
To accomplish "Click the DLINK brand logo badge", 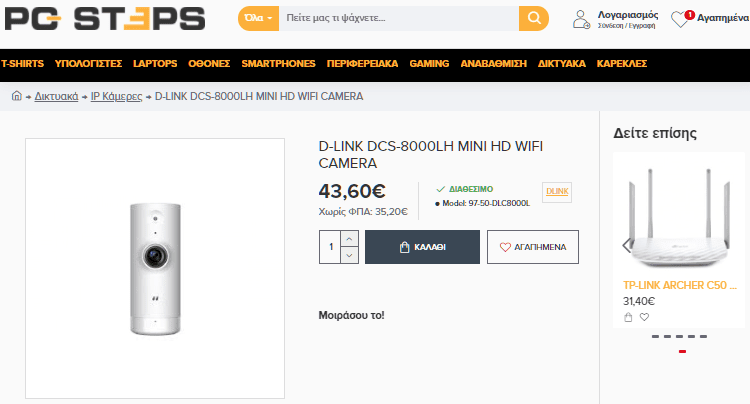I will 557,192.
